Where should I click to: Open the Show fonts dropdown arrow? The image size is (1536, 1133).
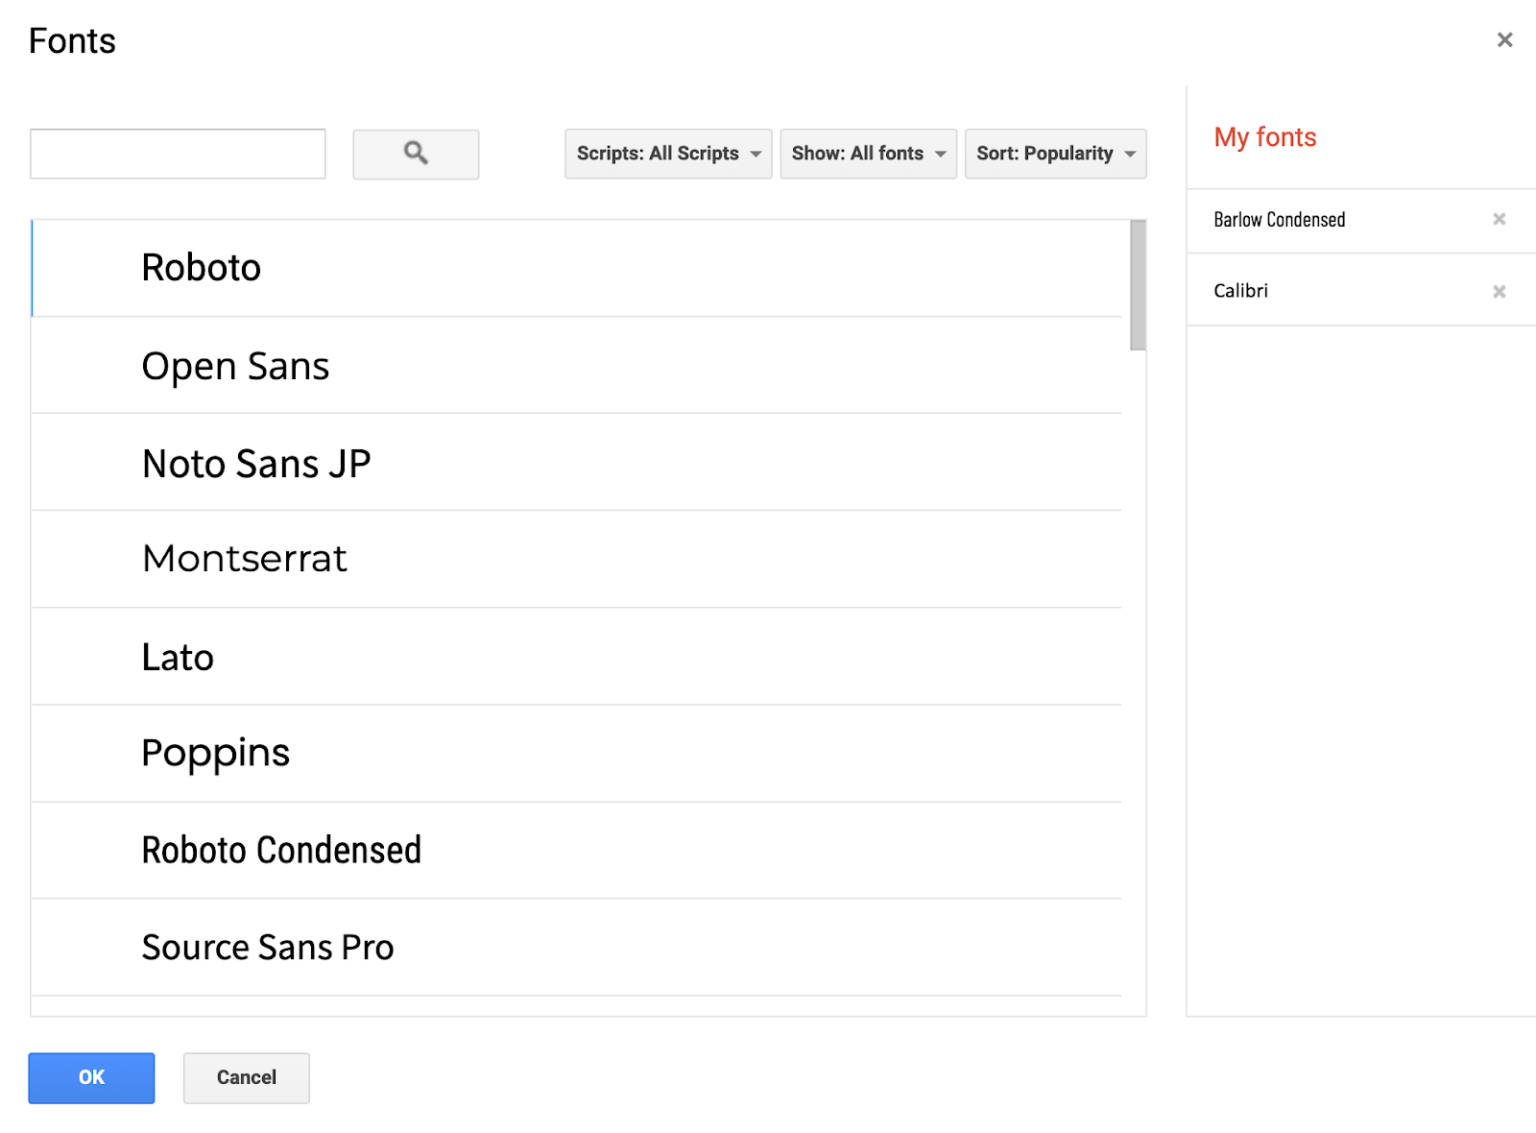pyautogui.click(x=940, y=154)
